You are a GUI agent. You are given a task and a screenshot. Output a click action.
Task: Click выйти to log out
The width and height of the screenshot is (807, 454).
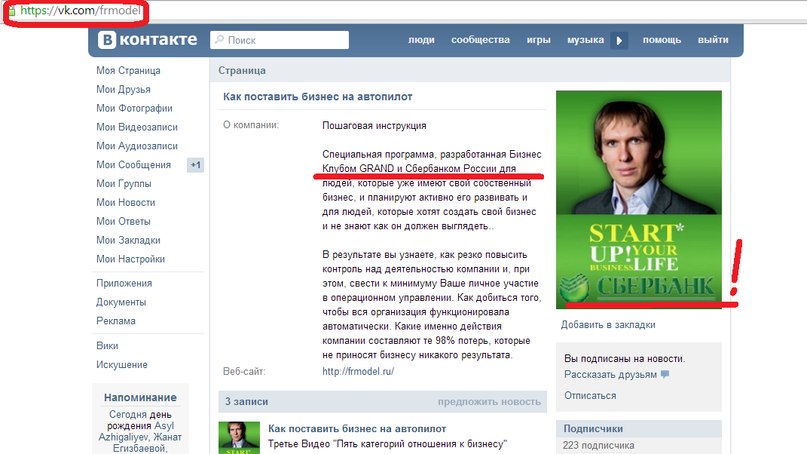[713, 40]
